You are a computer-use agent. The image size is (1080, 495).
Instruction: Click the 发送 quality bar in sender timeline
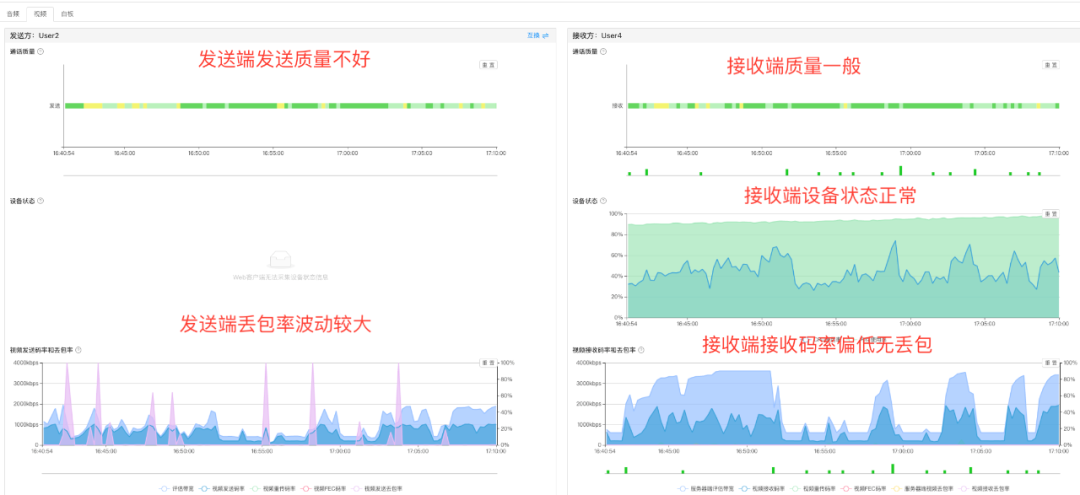pos(280,105)
